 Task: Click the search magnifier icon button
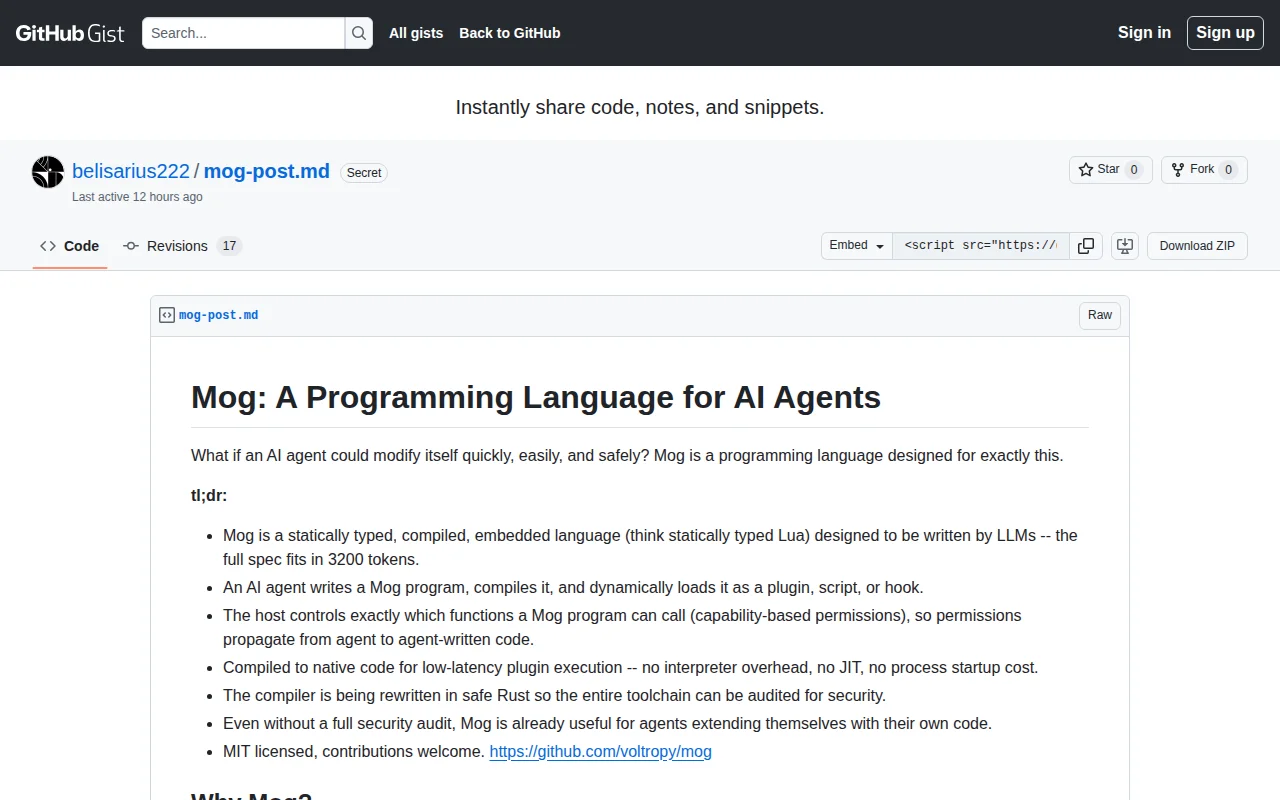[x=359, y=33]
